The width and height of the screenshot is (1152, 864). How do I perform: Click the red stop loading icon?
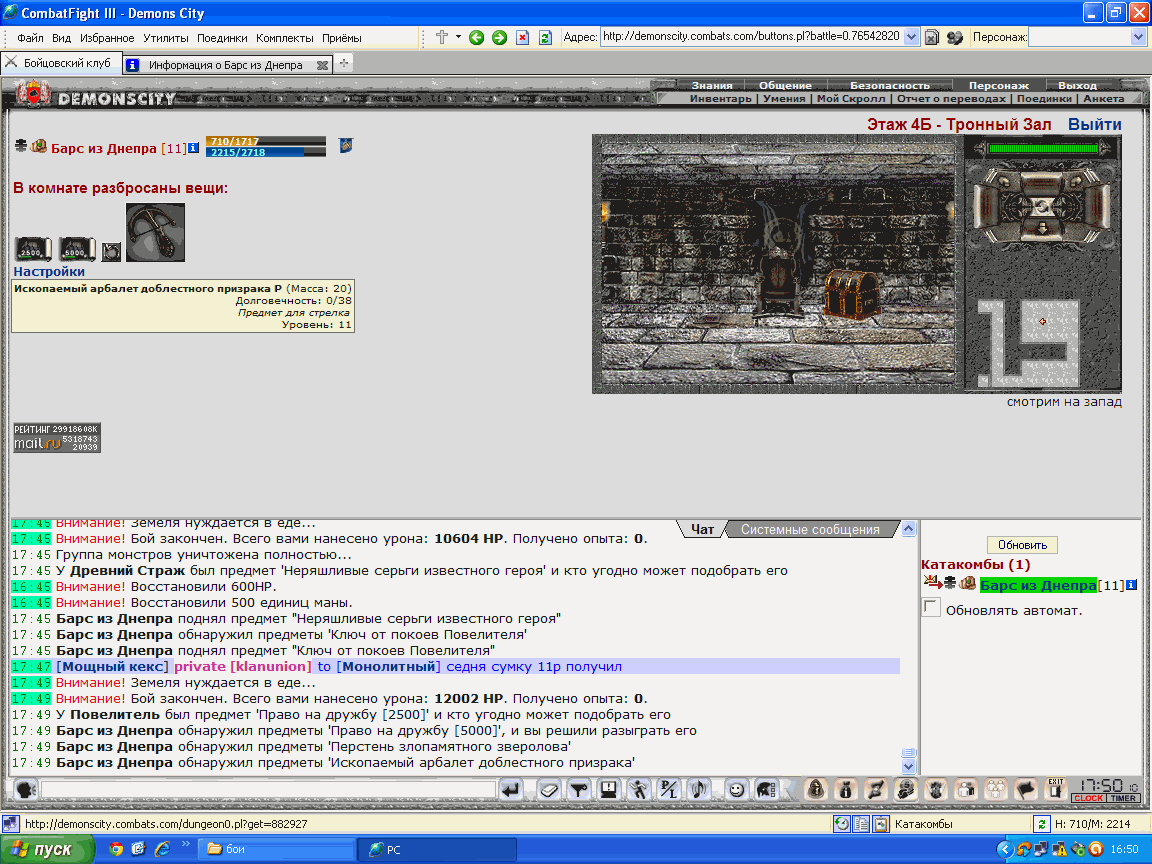(x=522, y=37)
